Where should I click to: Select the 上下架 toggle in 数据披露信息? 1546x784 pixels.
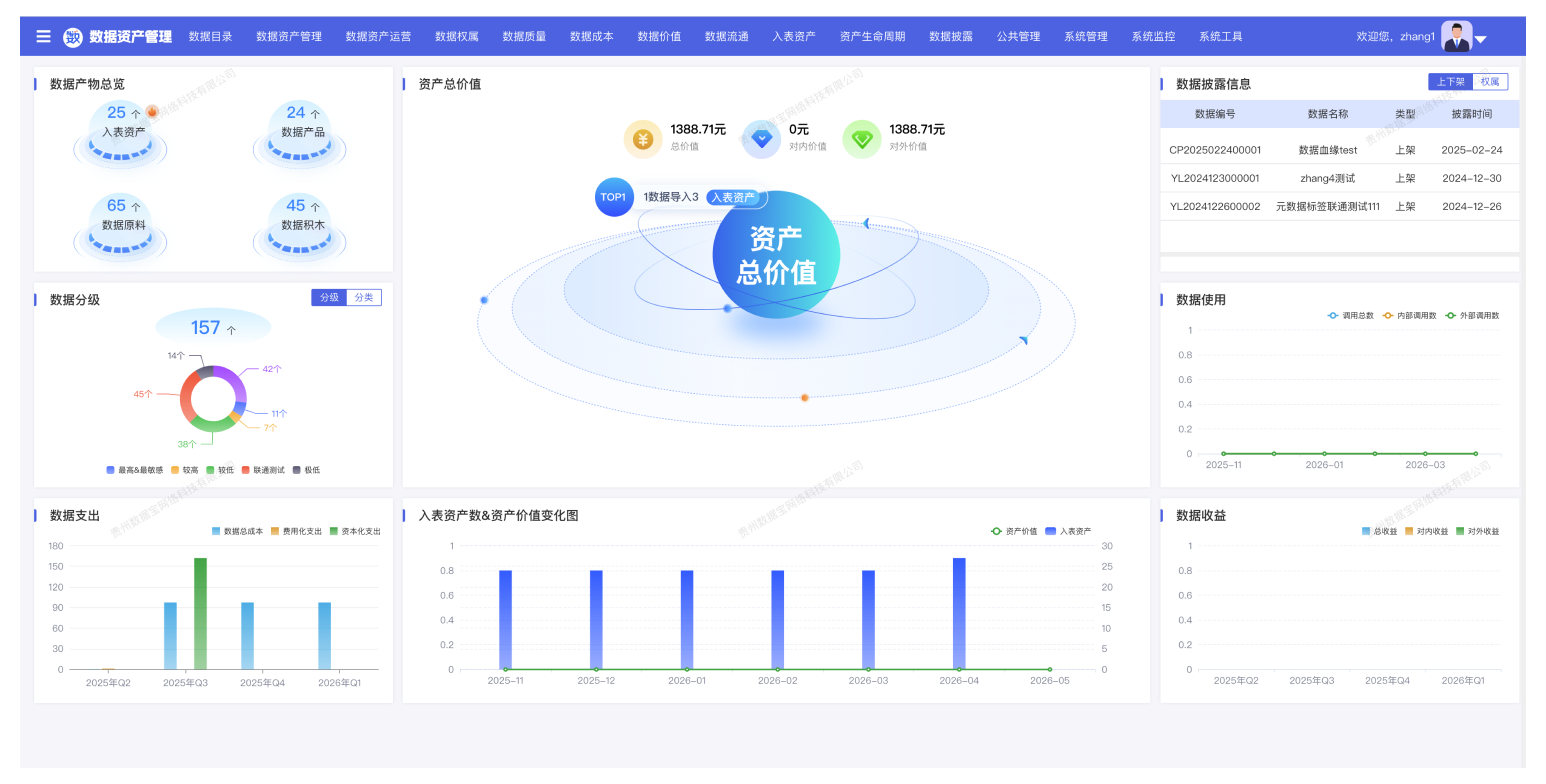(1451, 82)
